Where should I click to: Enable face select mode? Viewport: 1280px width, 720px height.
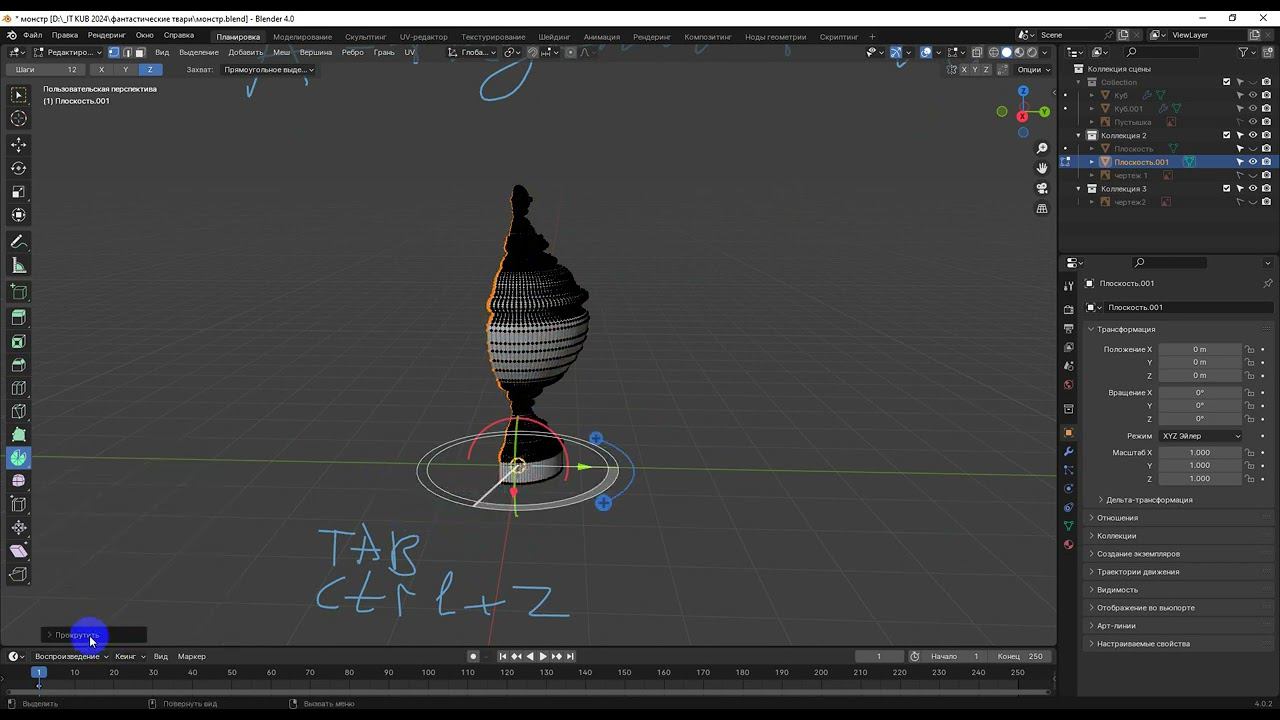pyautogui.click(x=140, y=52)
